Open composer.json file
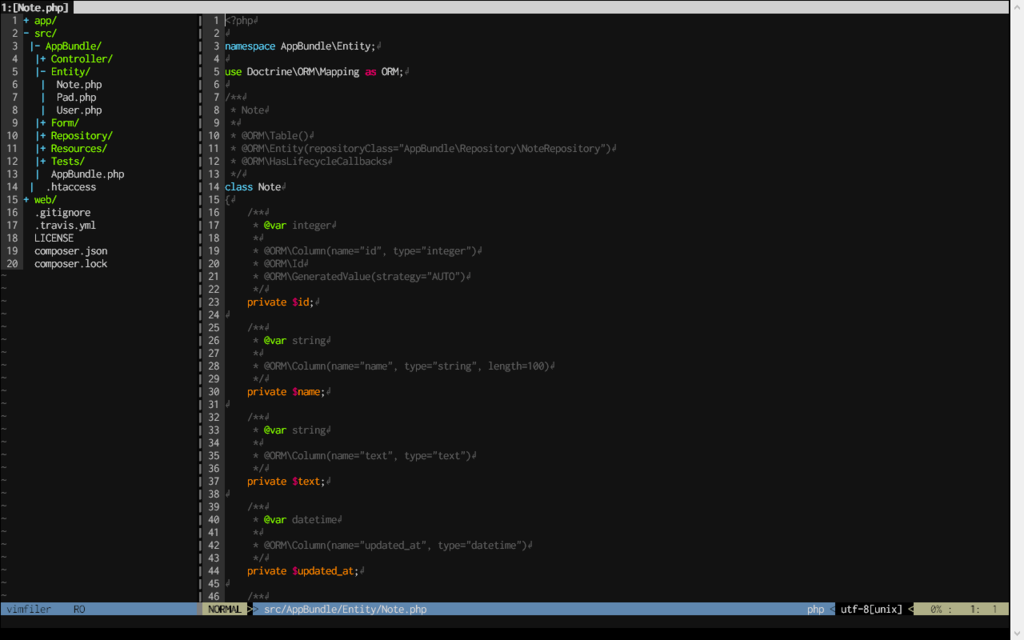 (71, 251)
